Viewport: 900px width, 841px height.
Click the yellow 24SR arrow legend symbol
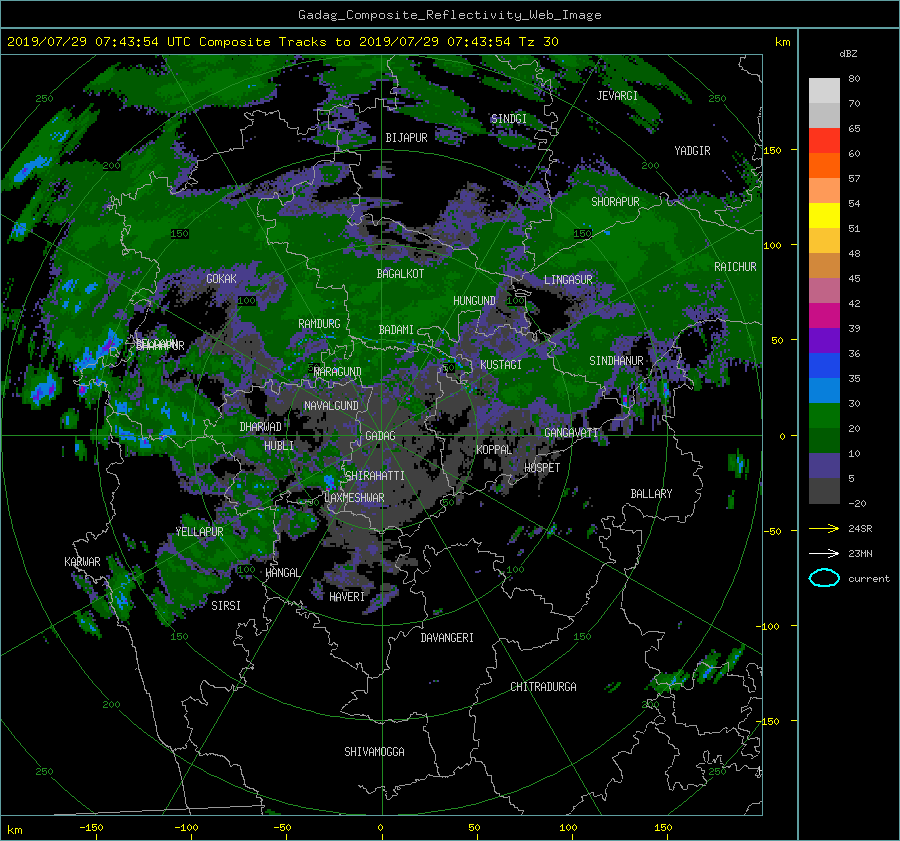824,529
